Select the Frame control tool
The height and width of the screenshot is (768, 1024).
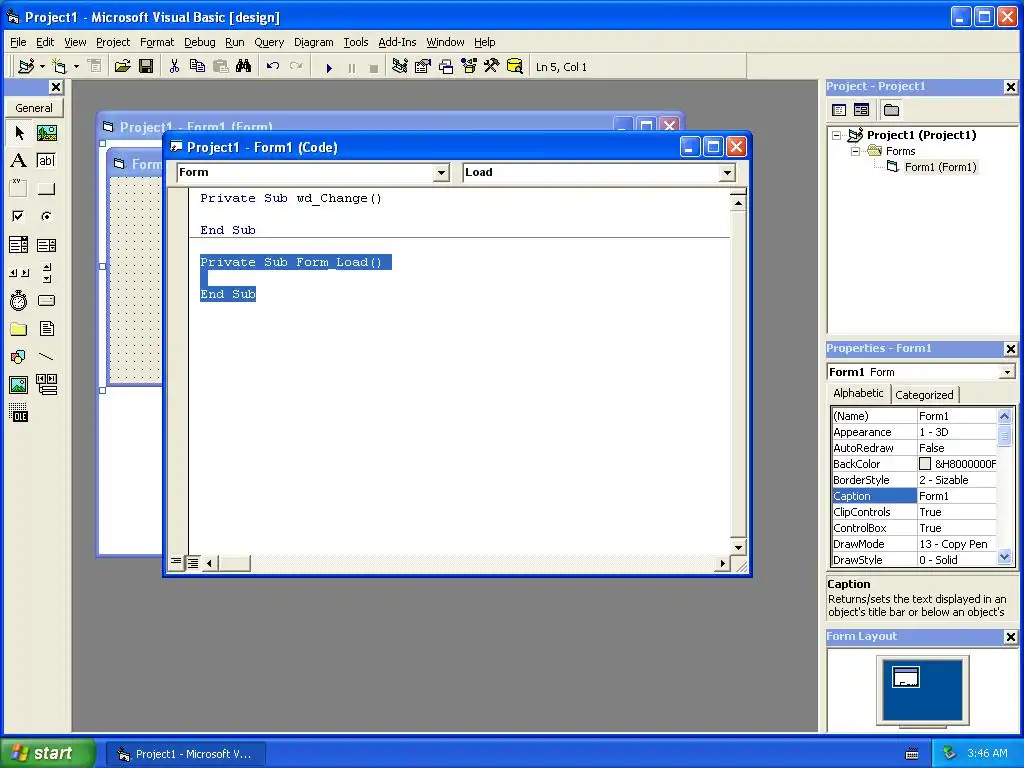[x=19, y=189]
